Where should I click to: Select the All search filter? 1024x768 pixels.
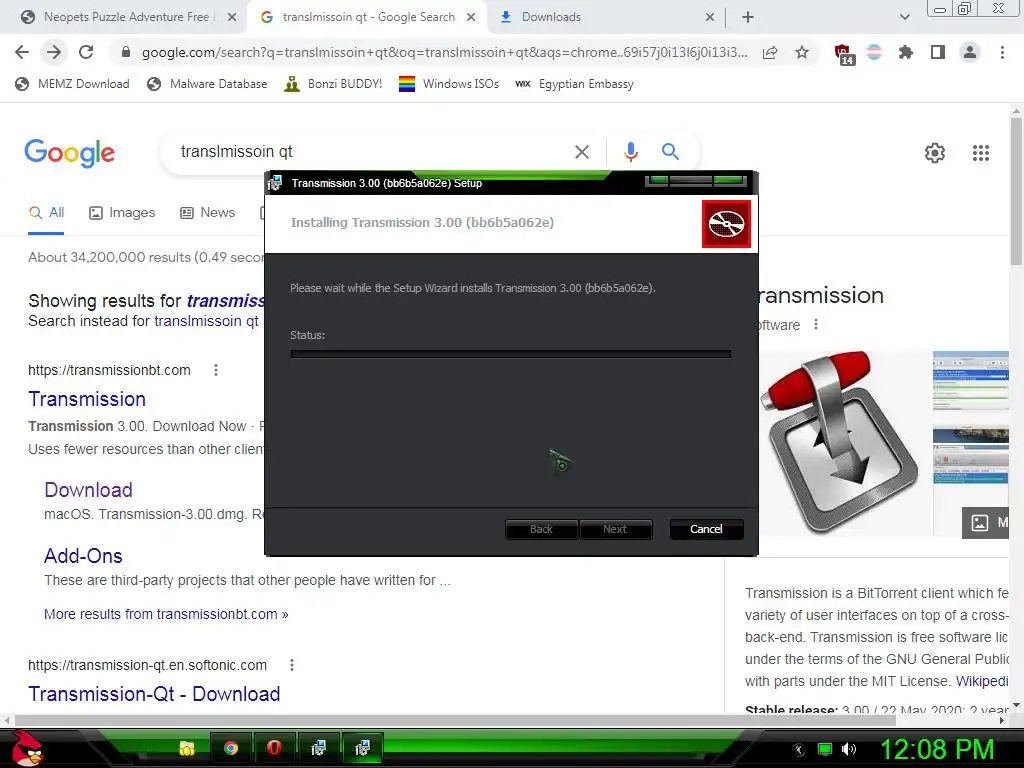(x=46, y=213)
